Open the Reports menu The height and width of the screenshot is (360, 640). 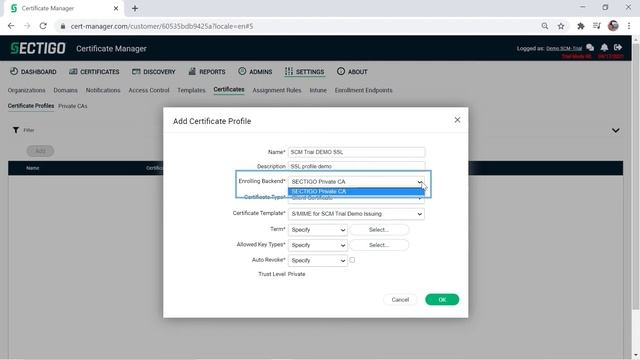[207, 71]
